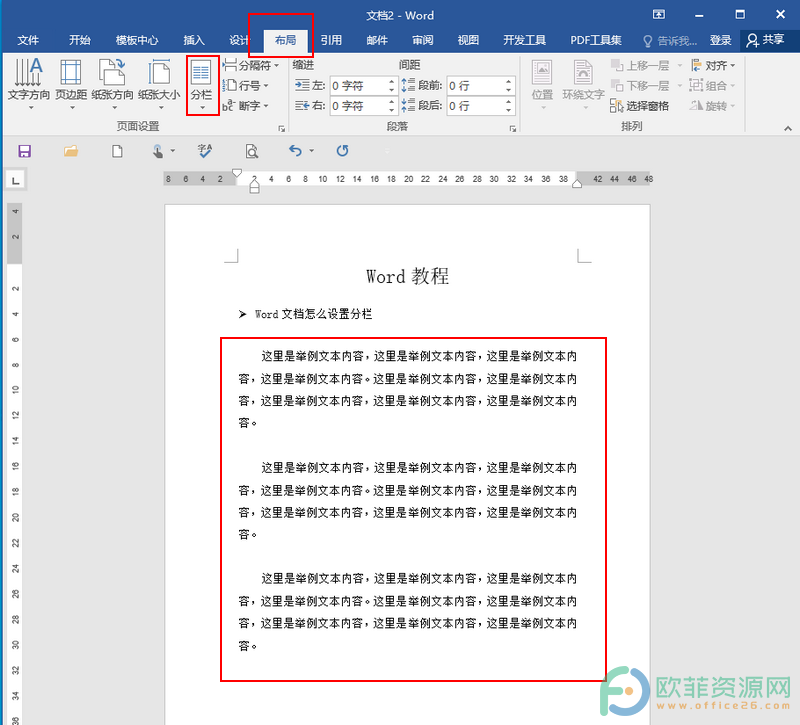The image size is (800, 725).
Task: Click the print preview icon
Action: pos(252,151)
